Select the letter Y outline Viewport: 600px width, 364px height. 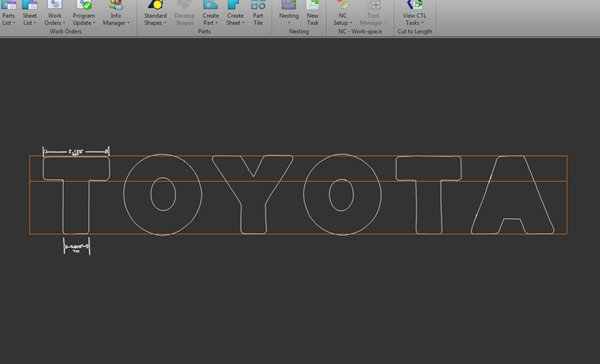(x=253, y=194)
